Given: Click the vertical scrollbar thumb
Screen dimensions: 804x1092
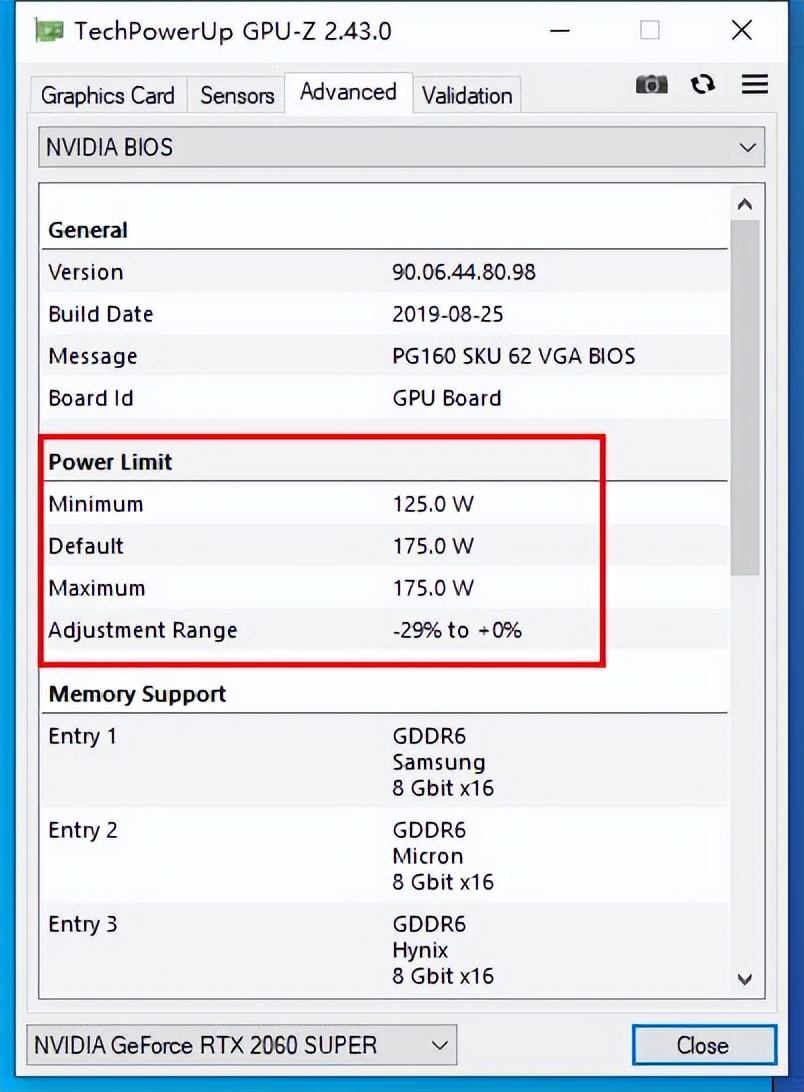Looking at the screenshot, I should pyautogui.click(x=744, y=400).
